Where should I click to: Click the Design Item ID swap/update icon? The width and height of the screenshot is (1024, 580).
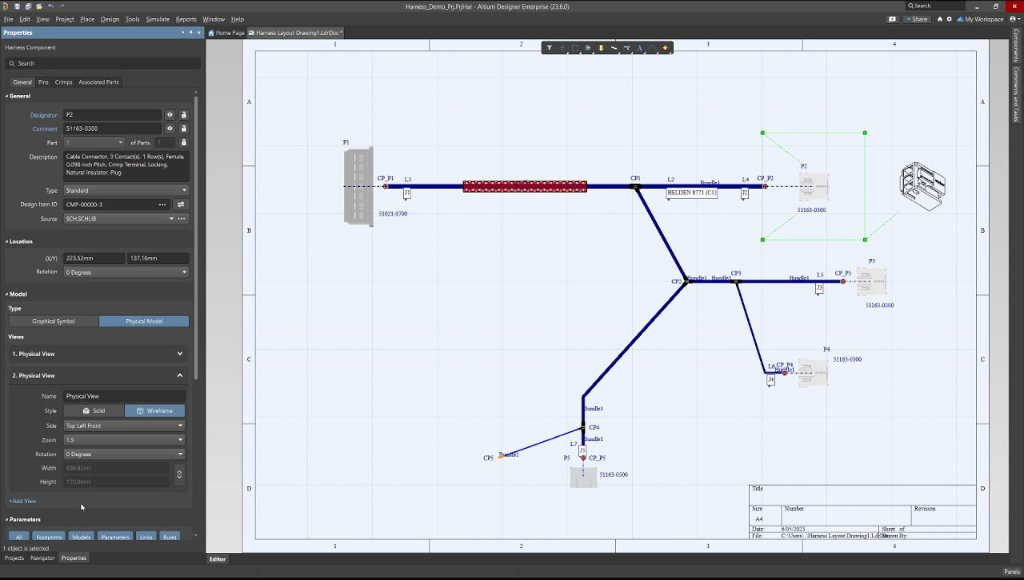pos(181,204)
